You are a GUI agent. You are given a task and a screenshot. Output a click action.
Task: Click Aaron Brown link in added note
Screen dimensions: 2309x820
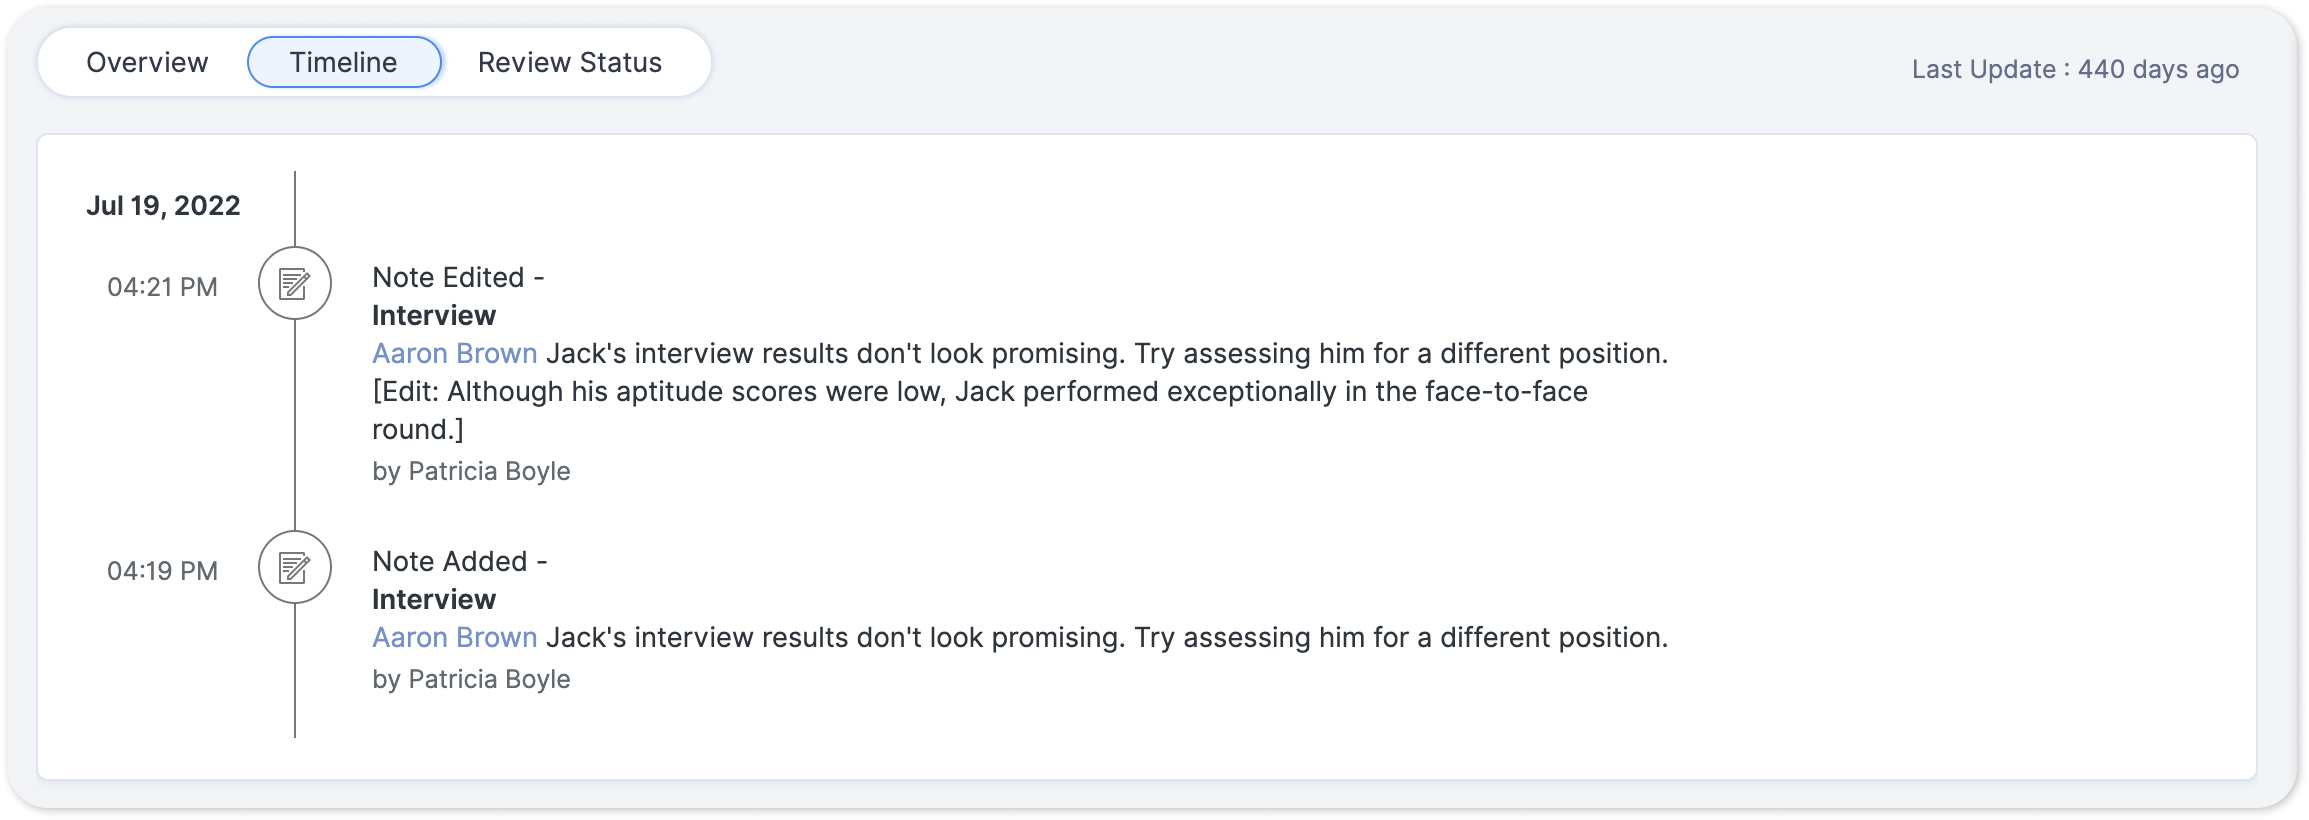[454, 638]
